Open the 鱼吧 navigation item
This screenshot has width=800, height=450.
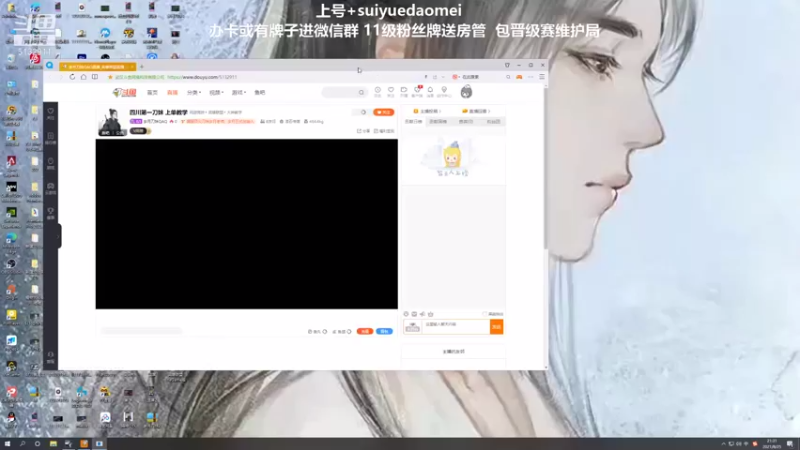[260, 93]
